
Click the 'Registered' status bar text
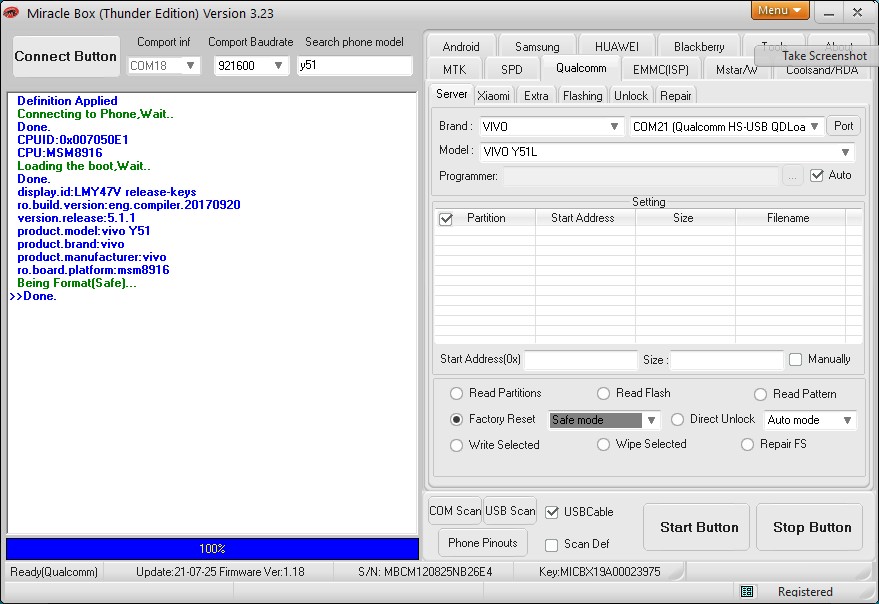tap(805, 592)
